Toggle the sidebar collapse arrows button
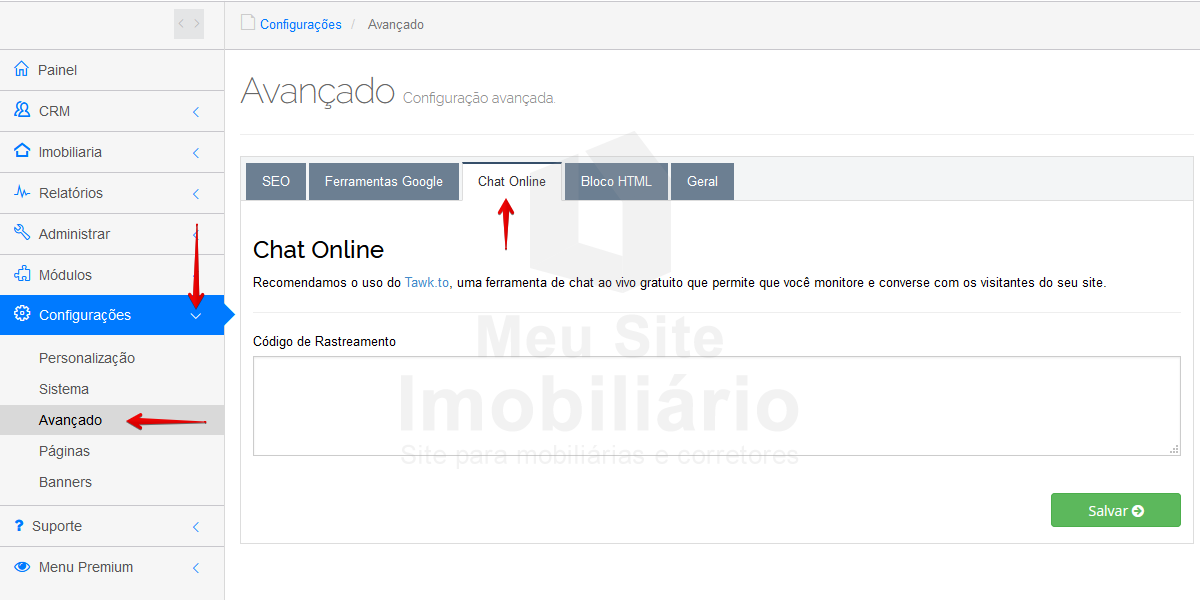The height and width of the screenshot is (600, 1200). click(x=188, y=24)
